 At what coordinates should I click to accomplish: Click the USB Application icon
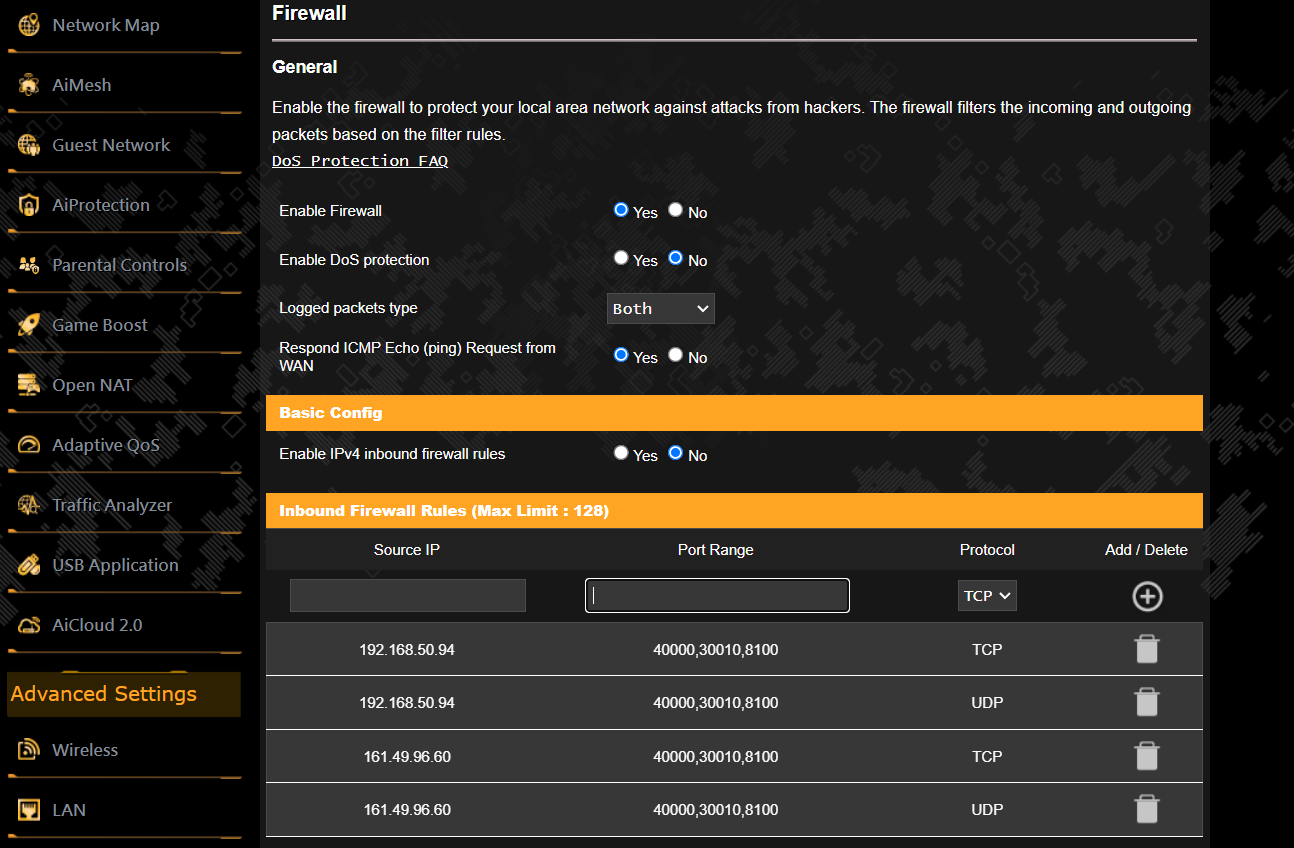[x=29, y=565]
